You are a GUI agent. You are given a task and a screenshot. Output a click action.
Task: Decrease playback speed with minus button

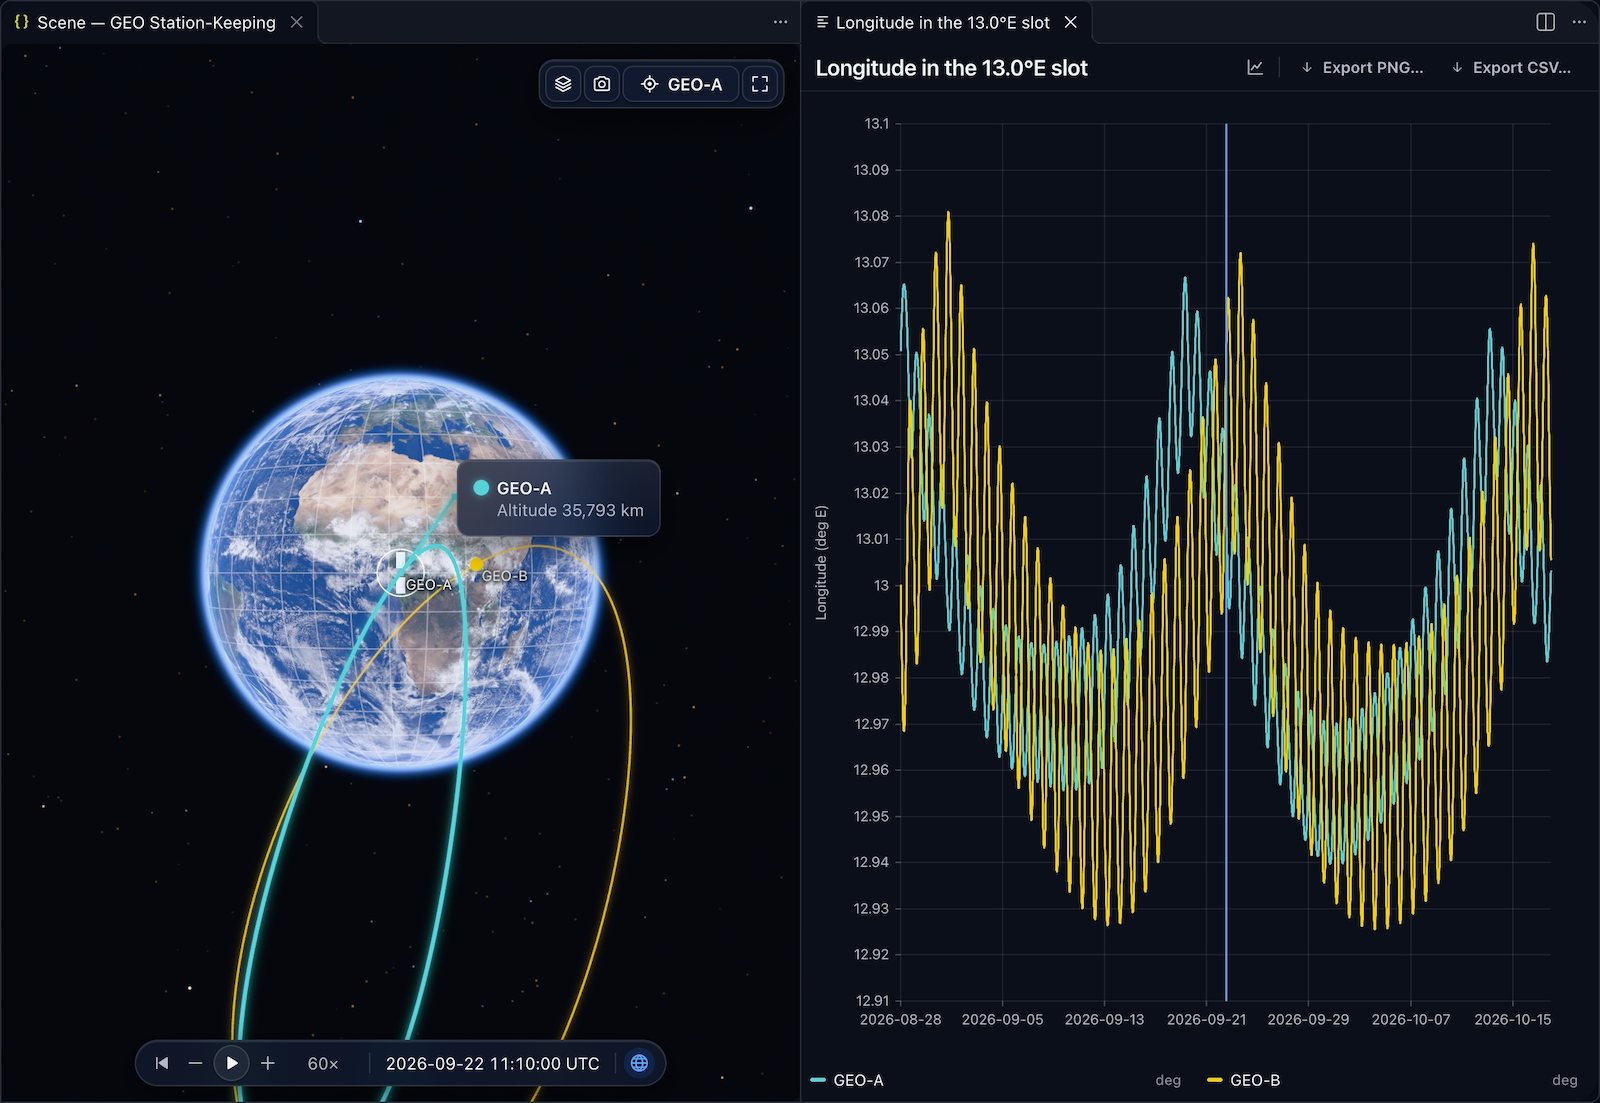[195, 1063]
